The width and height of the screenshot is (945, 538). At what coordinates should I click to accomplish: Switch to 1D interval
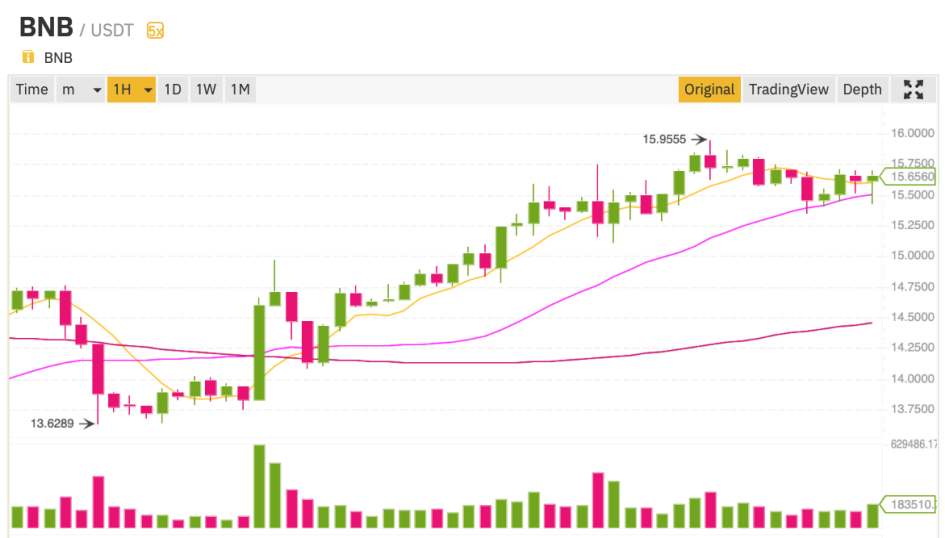pos(173,90)
